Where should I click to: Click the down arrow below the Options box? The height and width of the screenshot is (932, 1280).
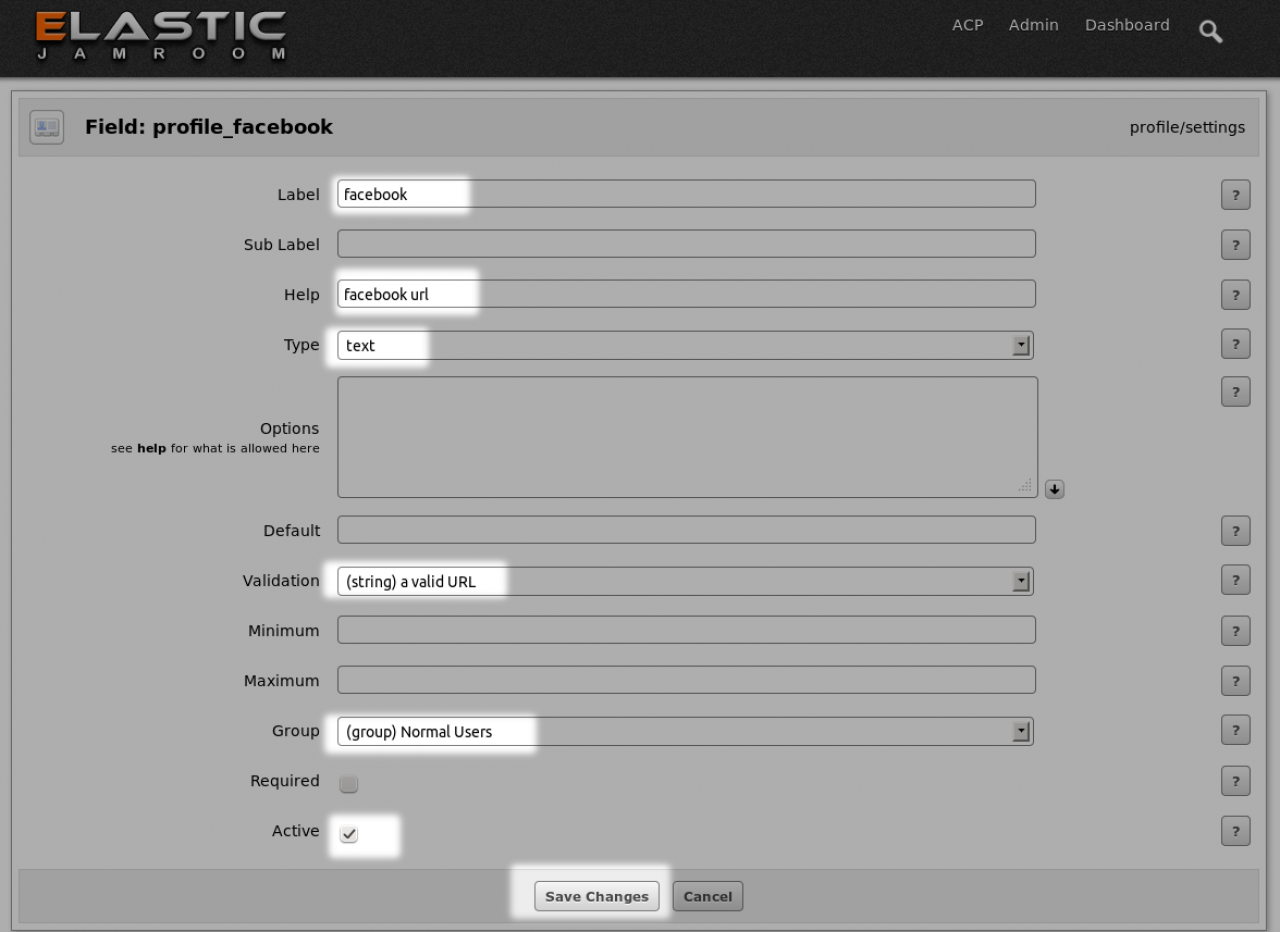coord(1054,489)
